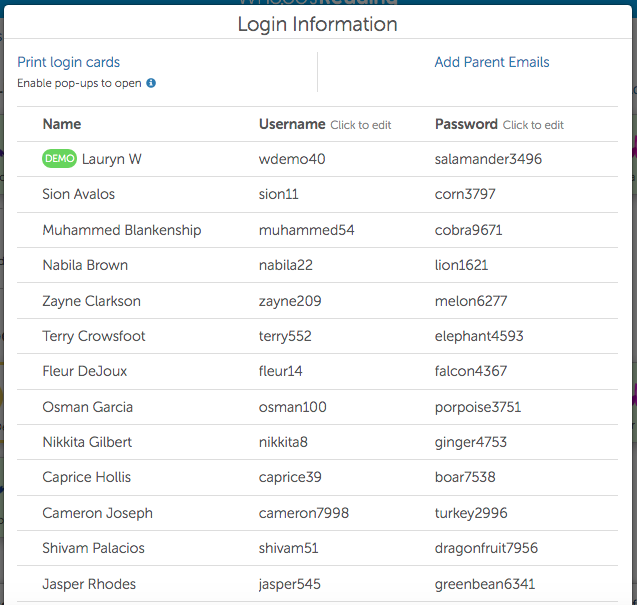The image size is (637, 605).
Task: Click the green DEMO badge
Action: (59, 159)
